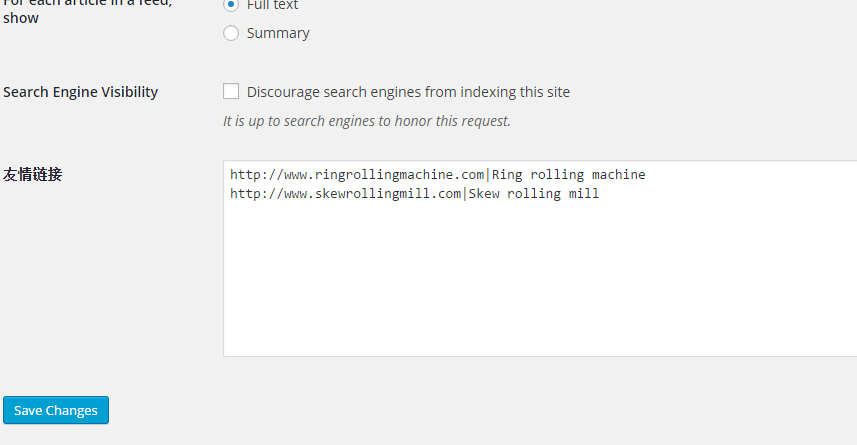Click the Full text option label
857x445 pixels.
tap(272, 5)
